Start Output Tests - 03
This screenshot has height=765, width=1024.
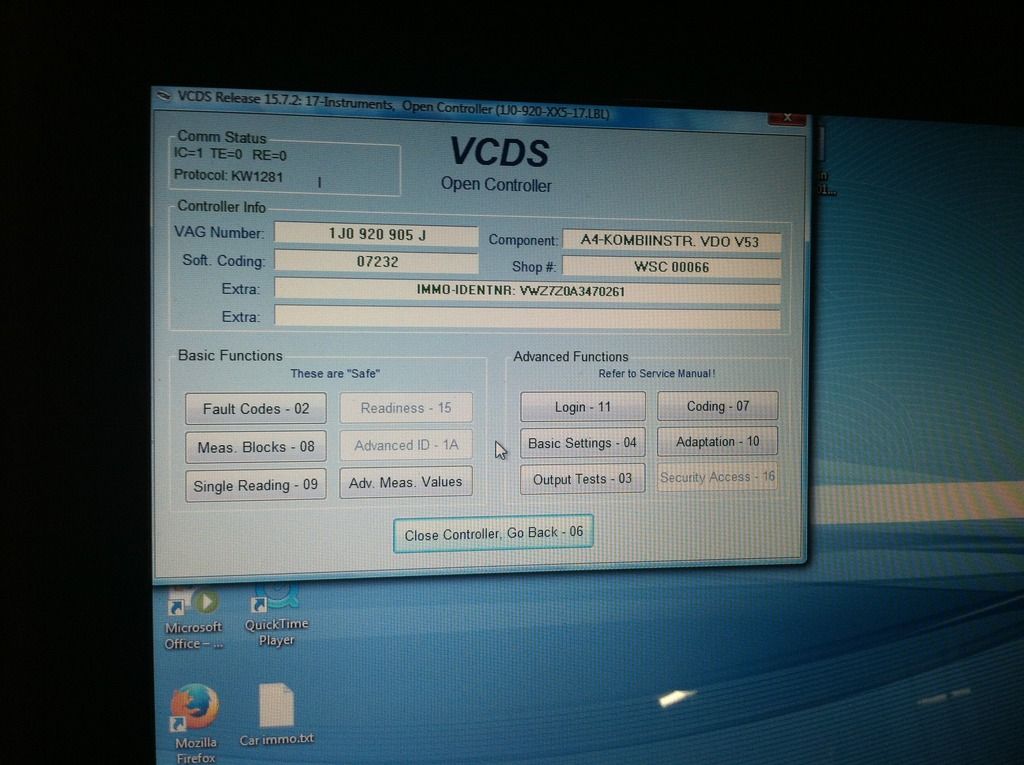point(582,479)
